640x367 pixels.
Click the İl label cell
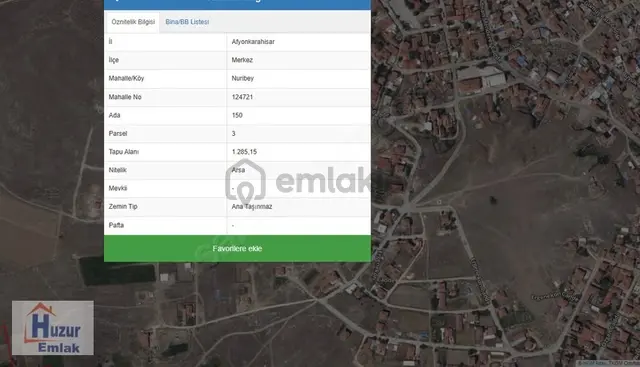coord(165,42)
